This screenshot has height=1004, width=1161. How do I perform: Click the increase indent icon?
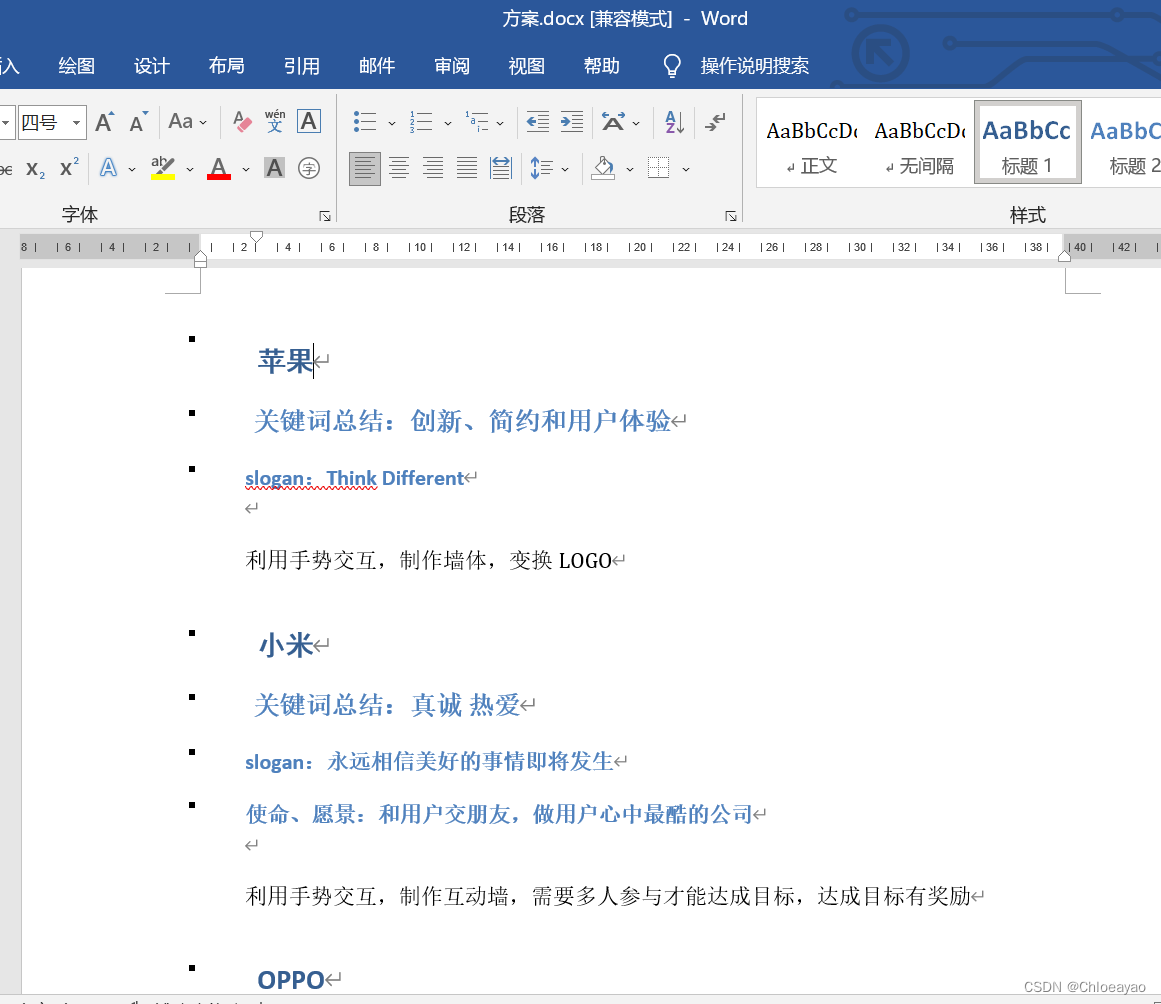[x=572, y=121]
